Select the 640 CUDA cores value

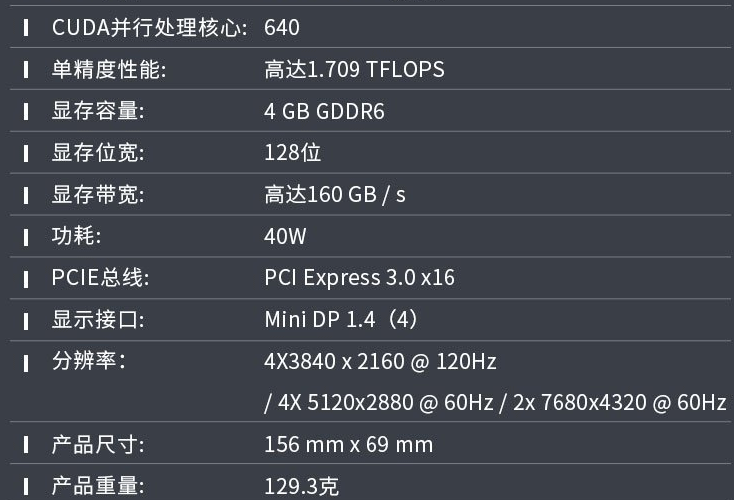(x=282, y=27)
